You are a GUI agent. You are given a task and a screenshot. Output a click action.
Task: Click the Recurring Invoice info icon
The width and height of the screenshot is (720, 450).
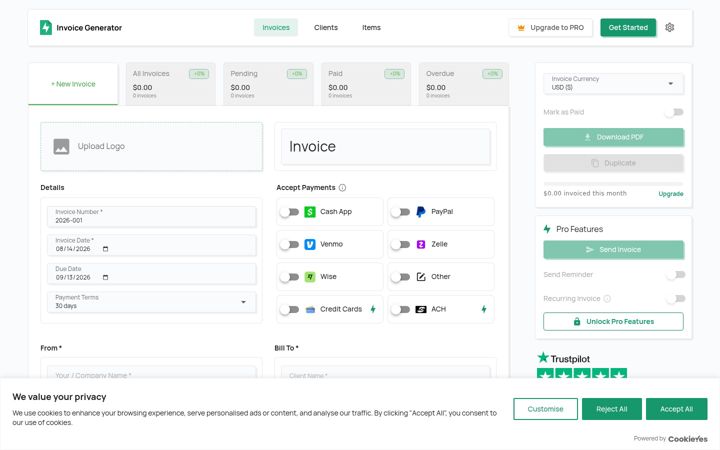click(x=607, y=298)
